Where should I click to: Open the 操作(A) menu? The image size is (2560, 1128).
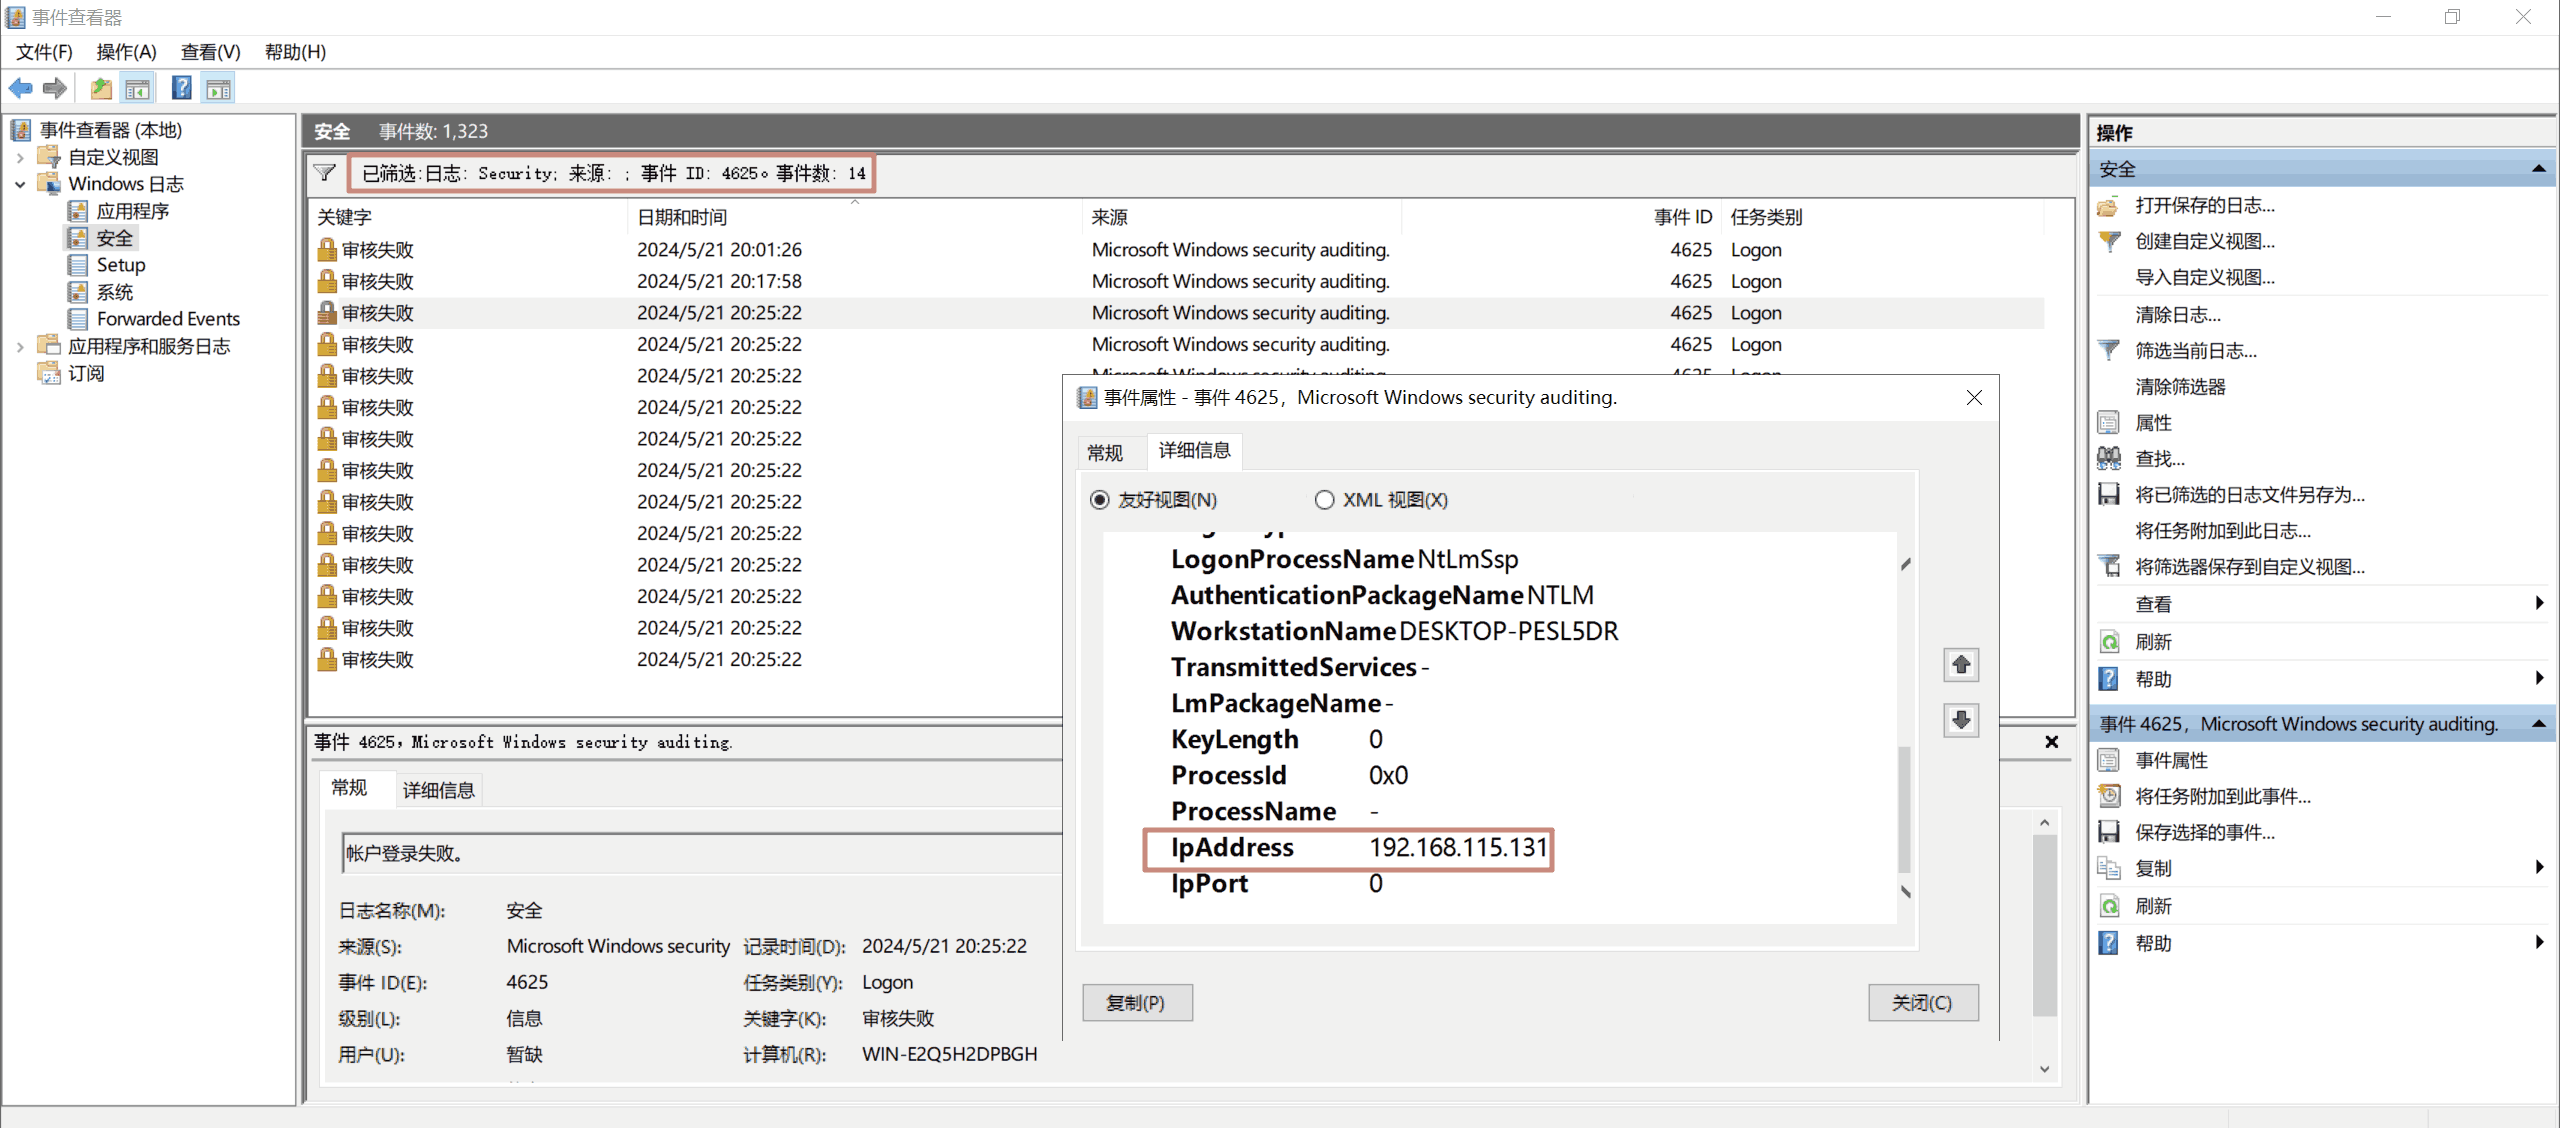(126, 52)
